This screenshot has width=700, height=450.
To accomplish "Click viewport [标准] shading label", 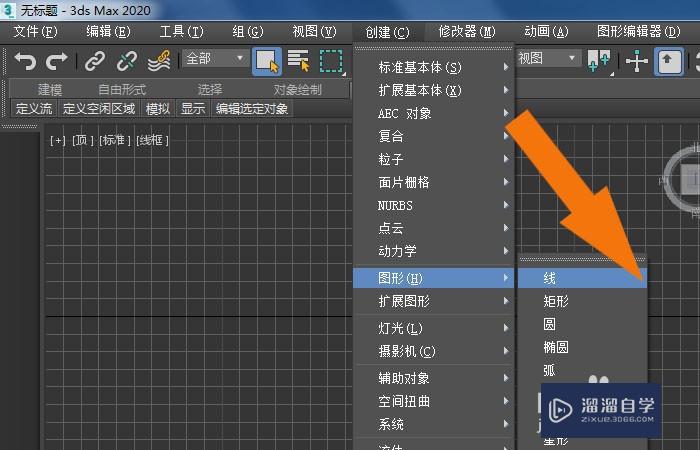I will pos(115,141).
